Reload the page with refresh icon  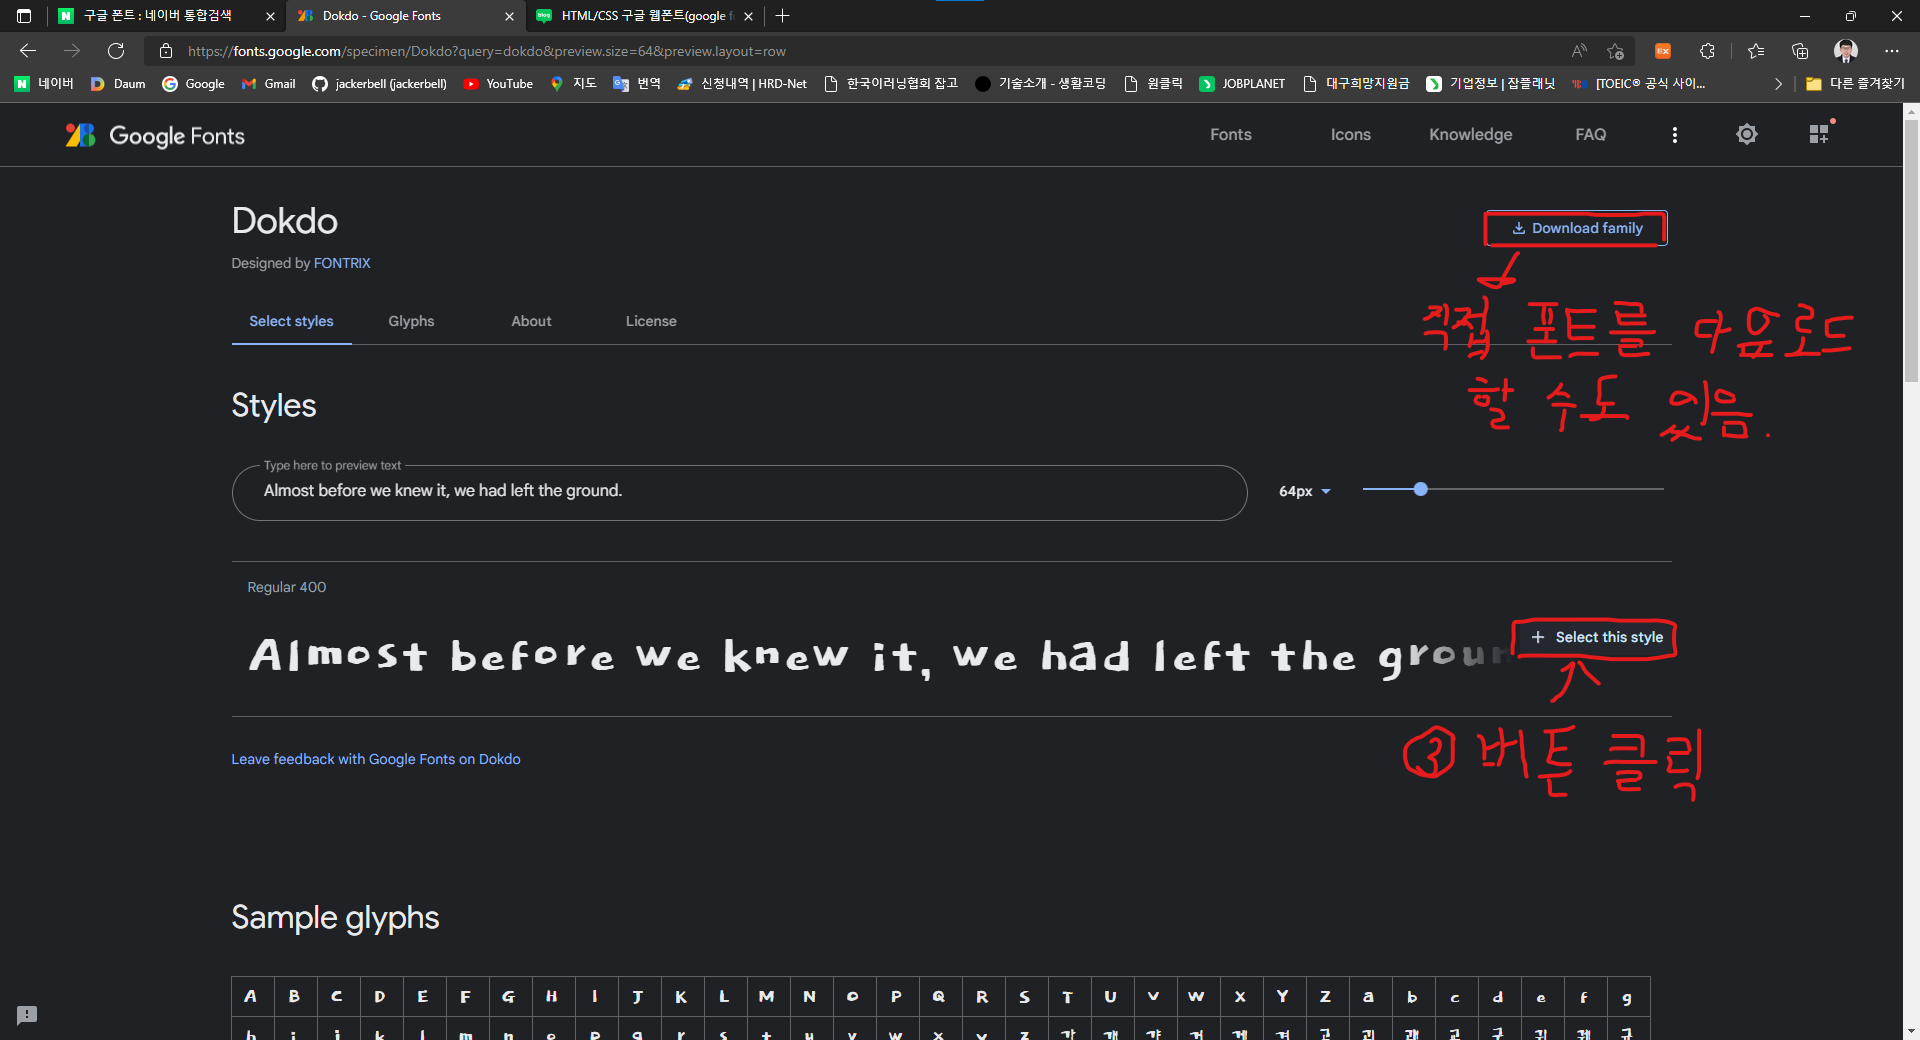click(116, 51)
